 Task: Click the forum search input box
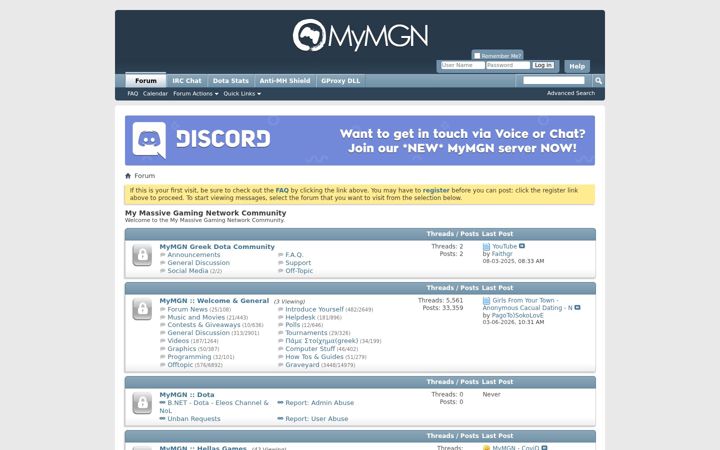tap(554, 80)
